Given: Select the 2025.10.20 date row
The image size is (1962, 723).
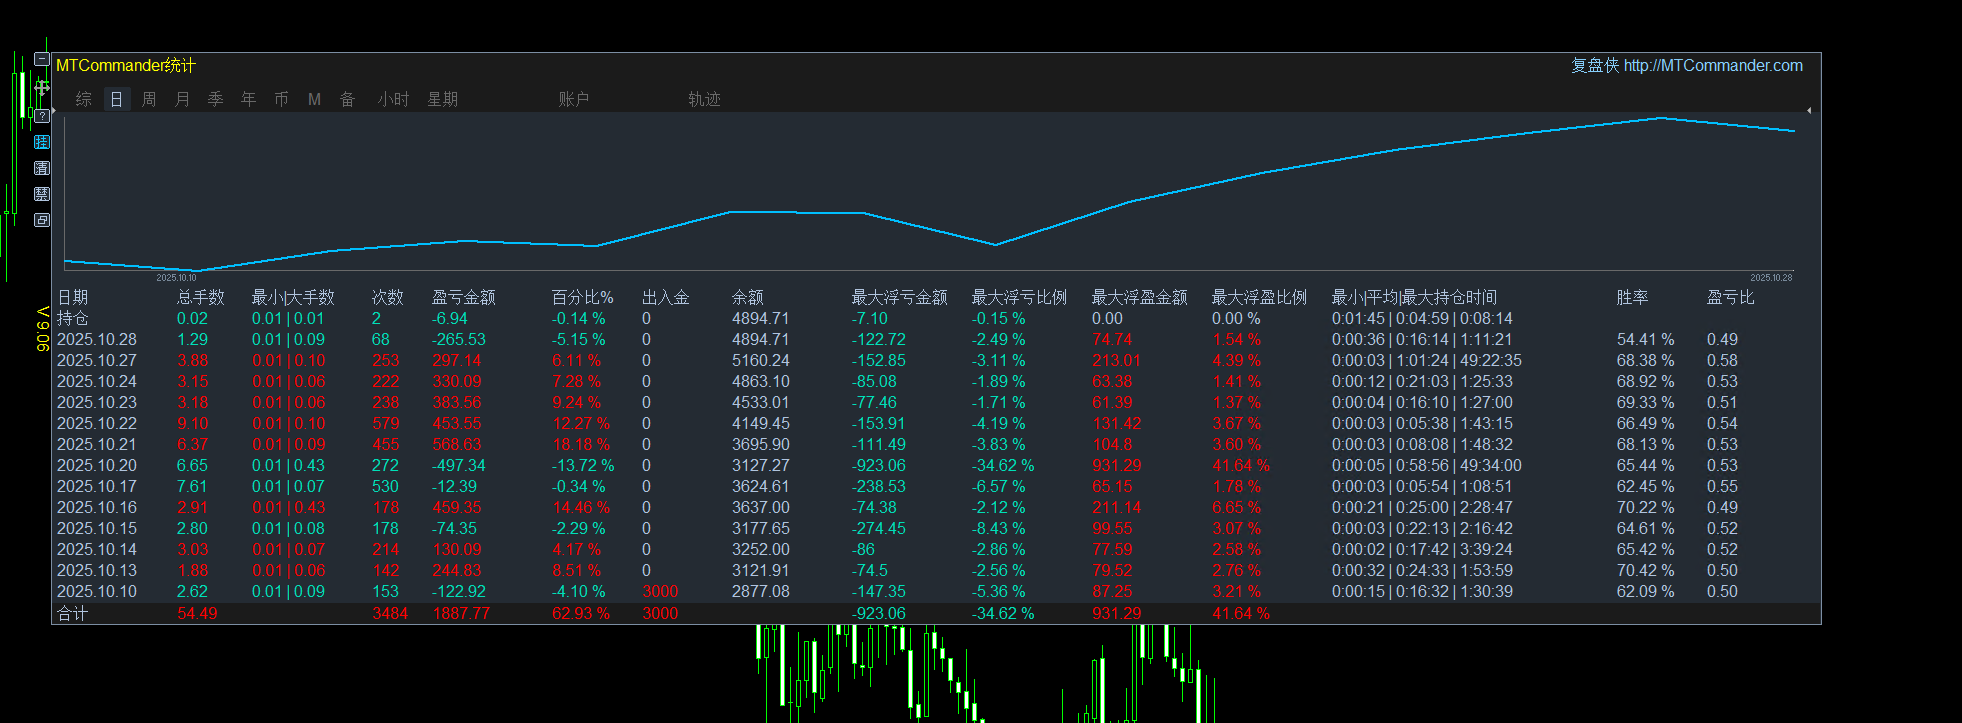Looking at the screenshot, I should tap(97, 465).
